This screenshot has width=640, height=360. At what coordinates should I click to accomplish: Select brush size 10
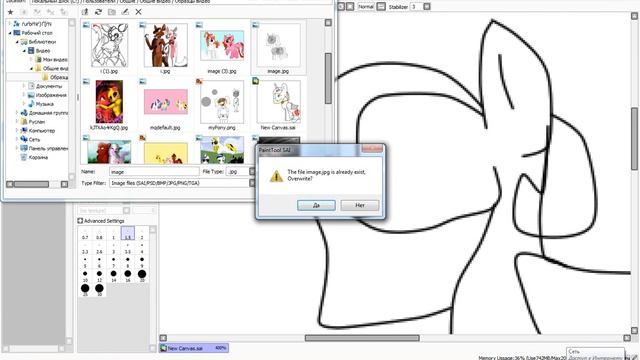pos(85,276)
